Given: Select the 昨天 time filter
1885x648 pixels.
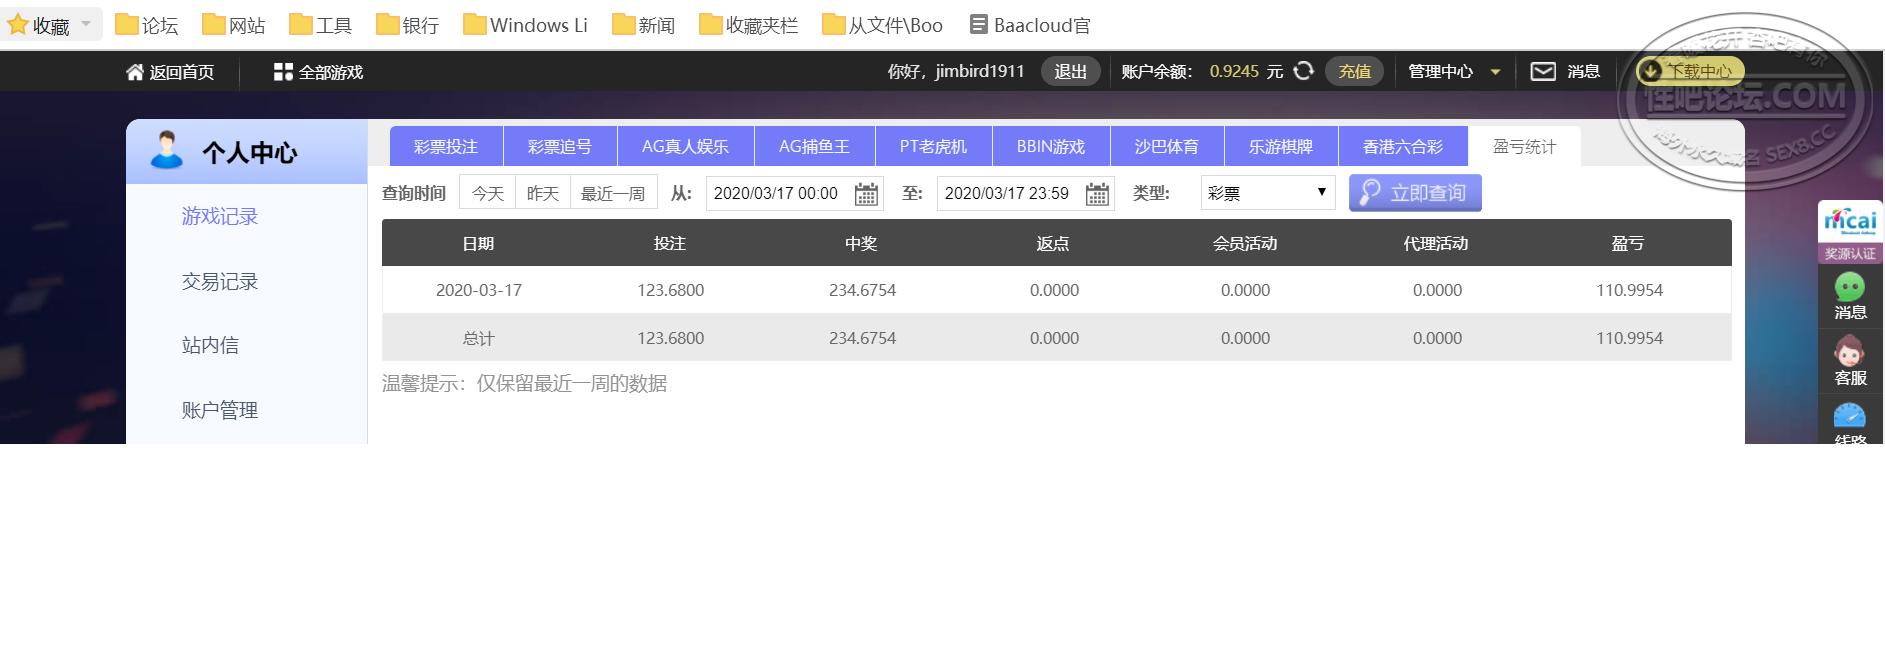Looking at the screenshot, I should click(x=542, y=193).
